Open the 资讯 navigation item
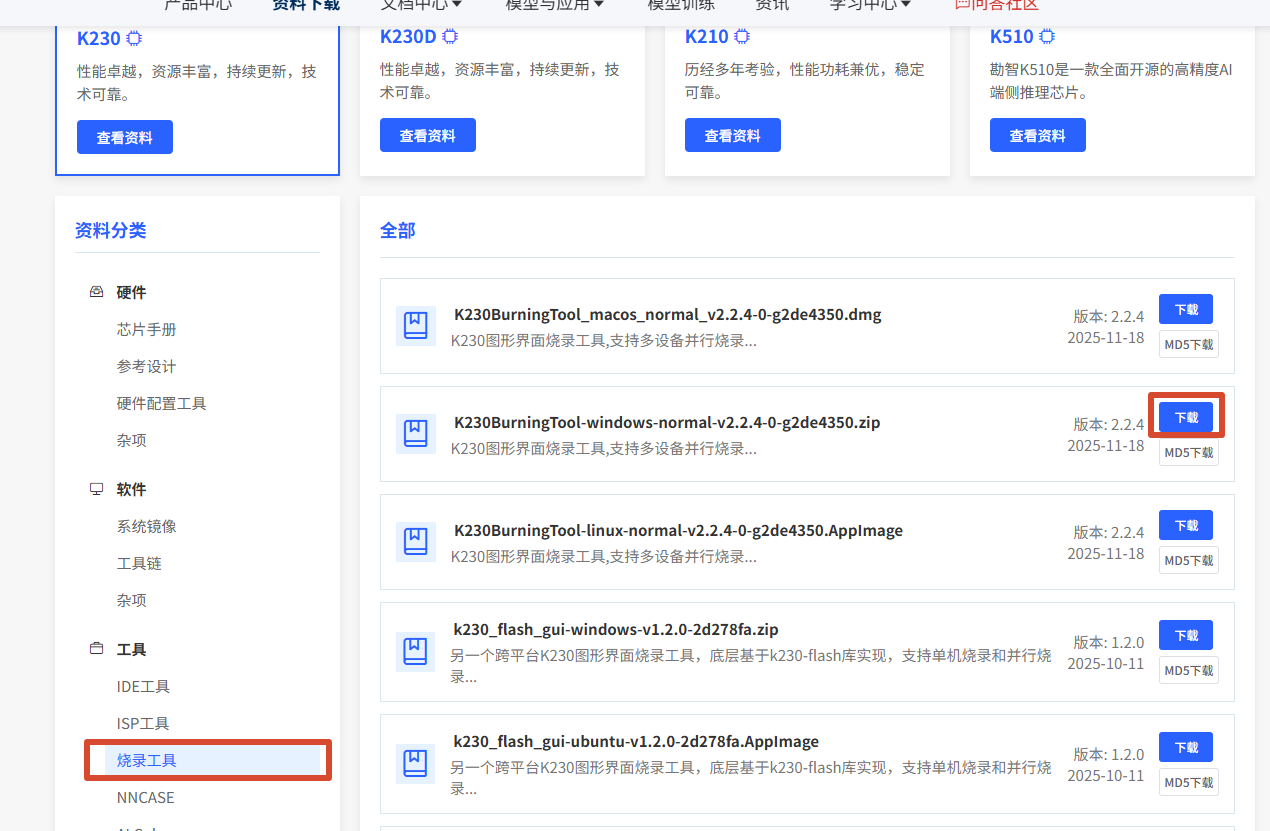Viewport: 1270px width, 831px height. click(x=772, y=4)
